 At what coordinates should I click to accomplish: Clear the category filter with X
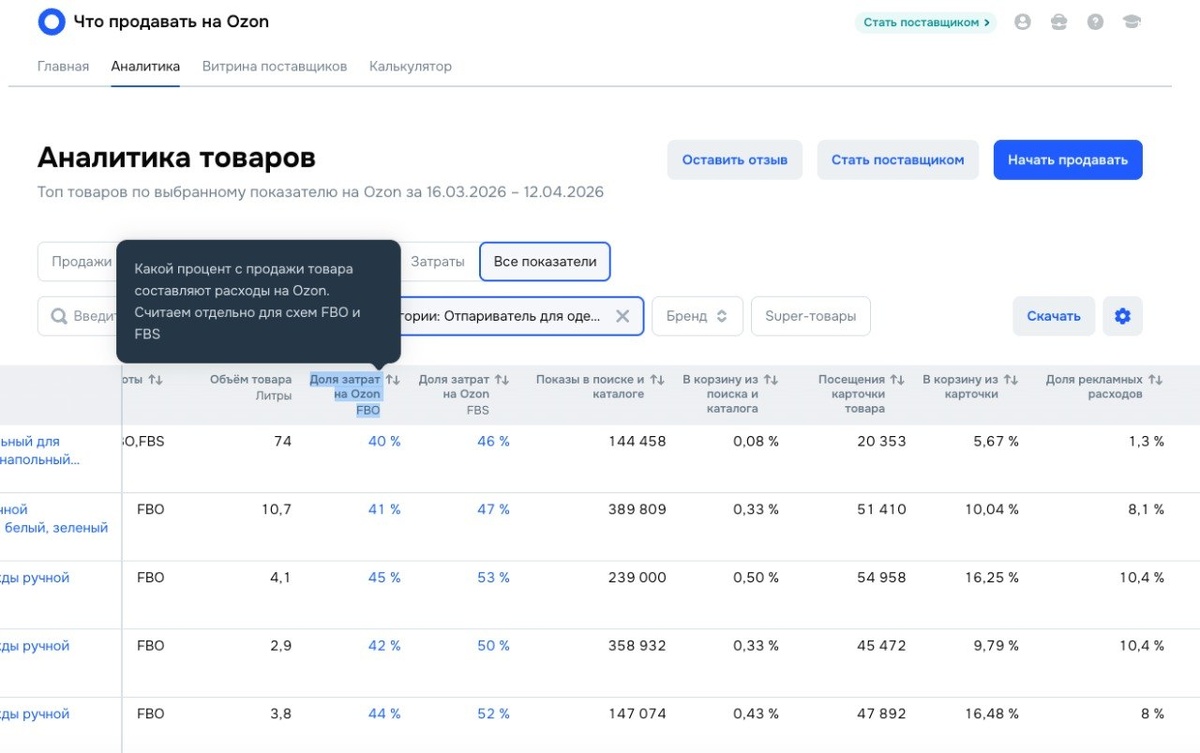click(x=622, y=316)
